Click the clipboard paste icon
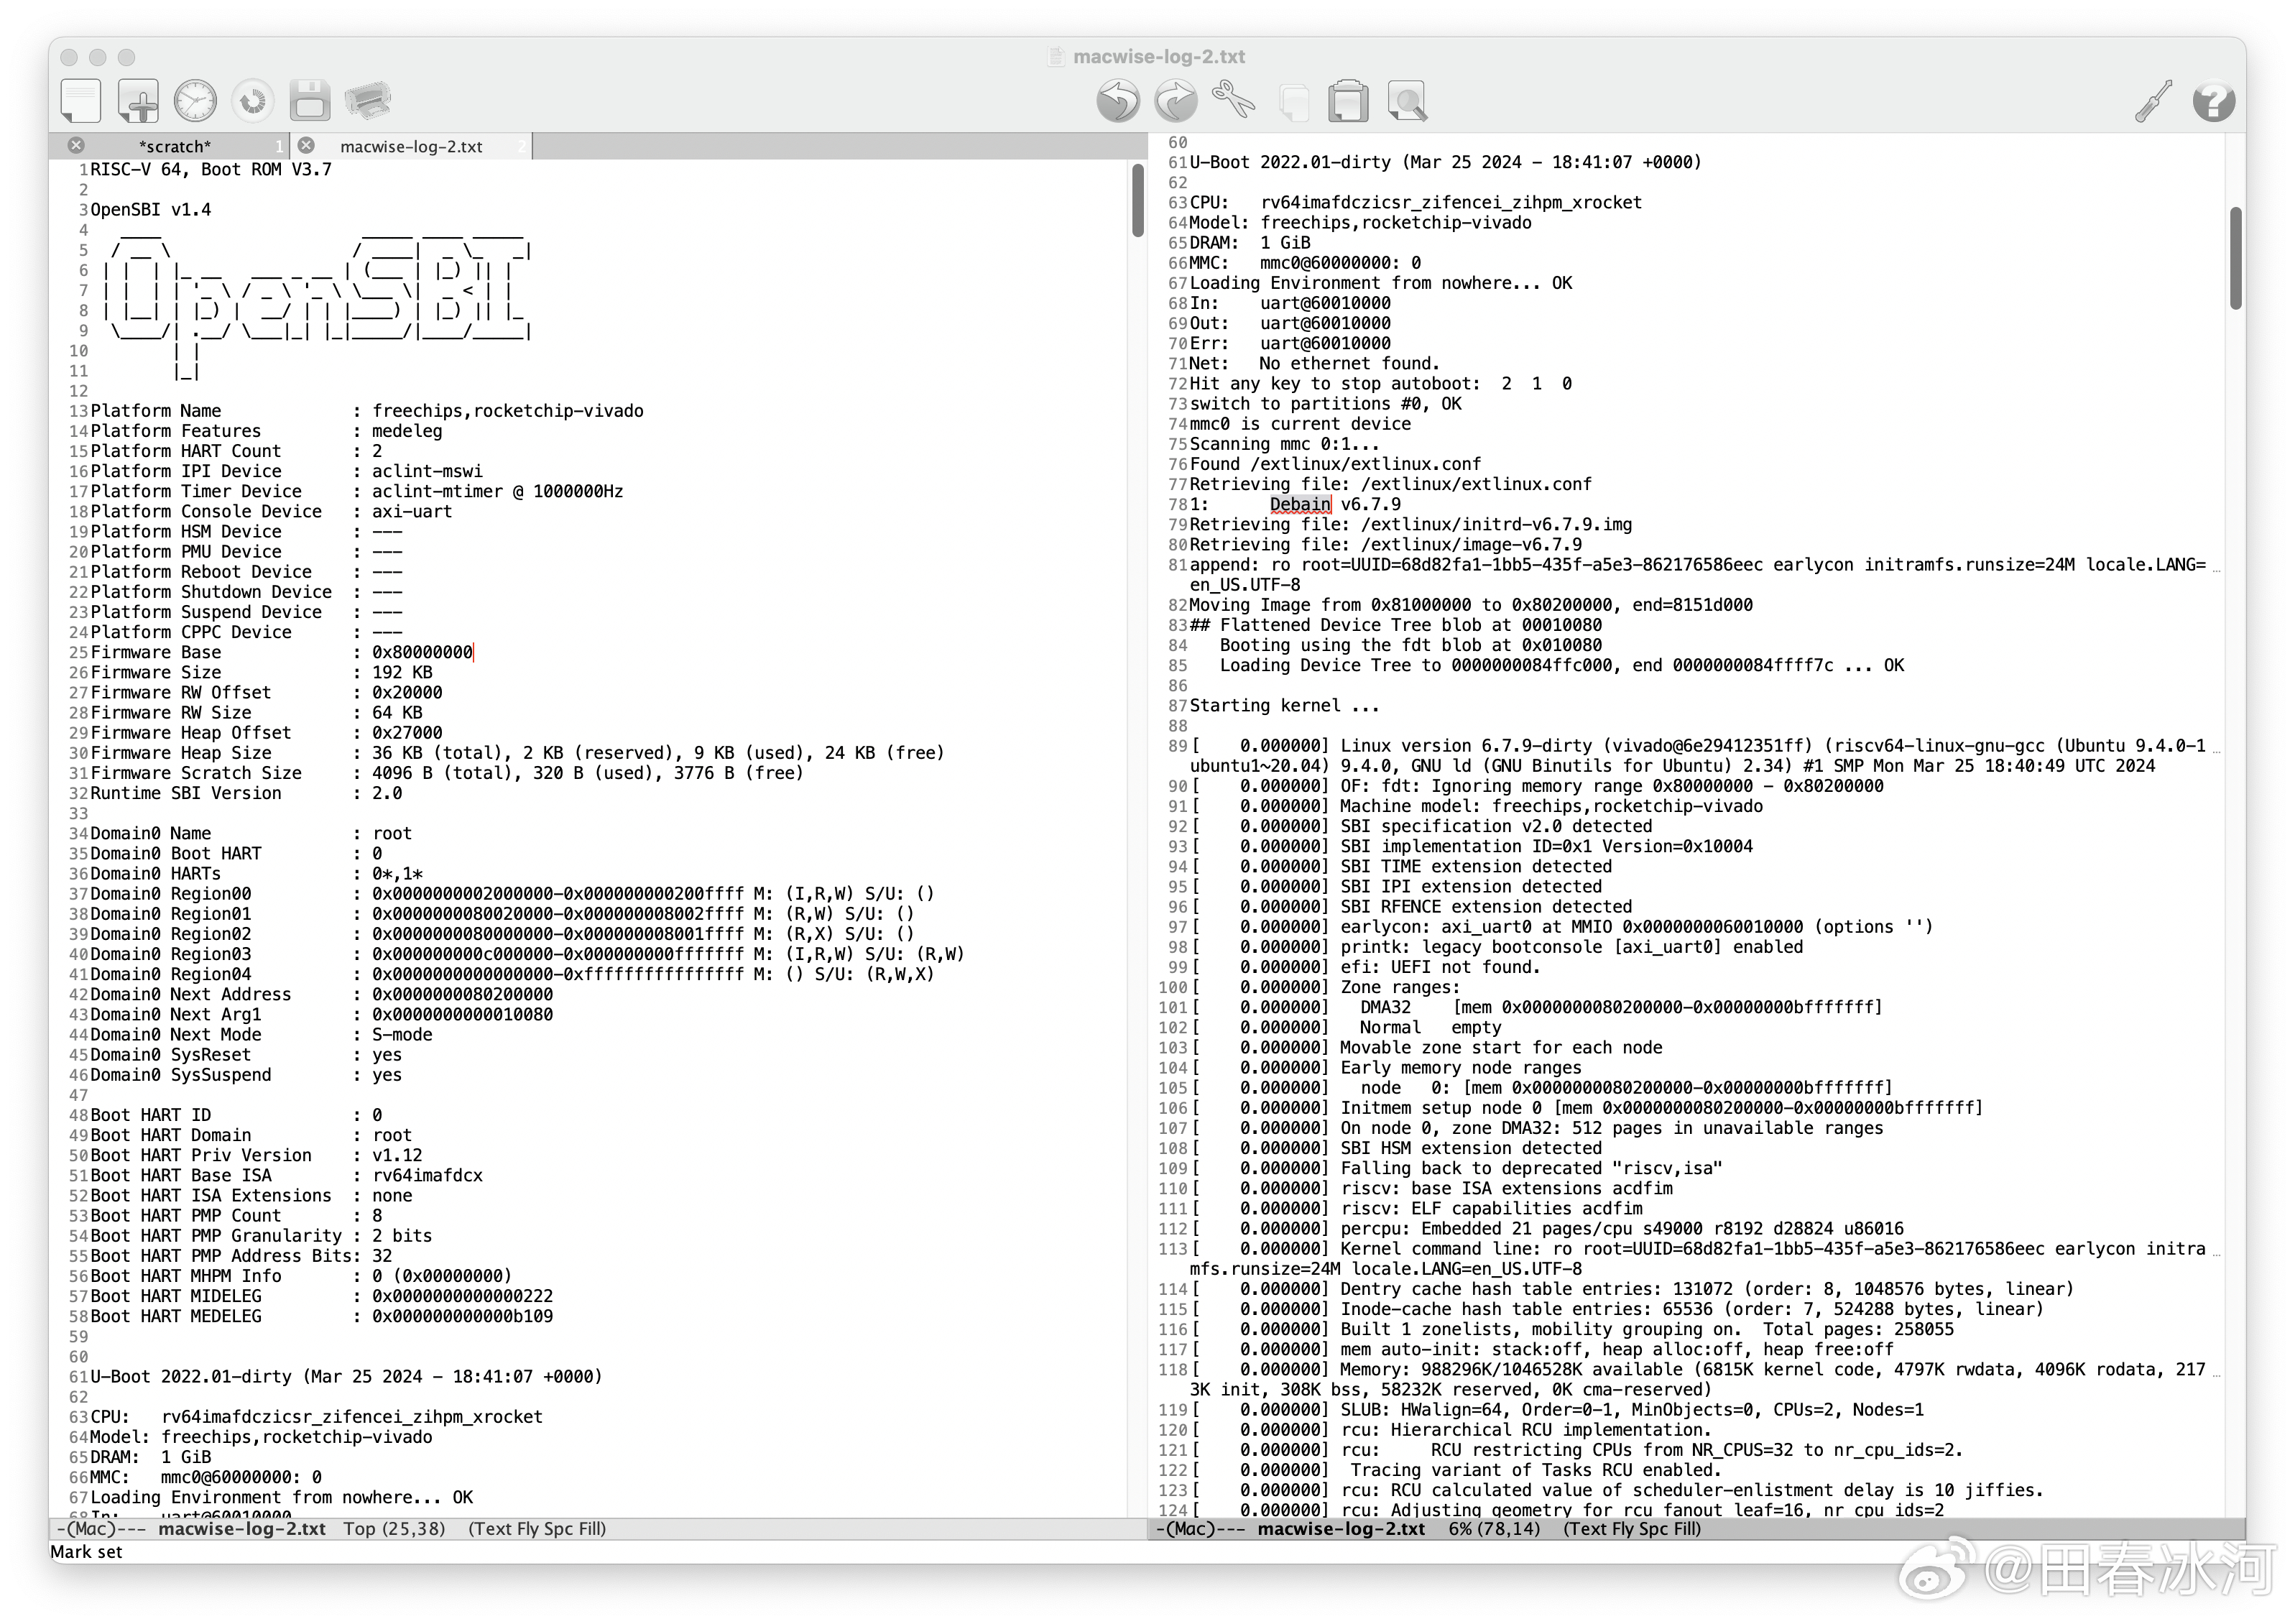Screen dimensions: 2295x1624 1348,101
